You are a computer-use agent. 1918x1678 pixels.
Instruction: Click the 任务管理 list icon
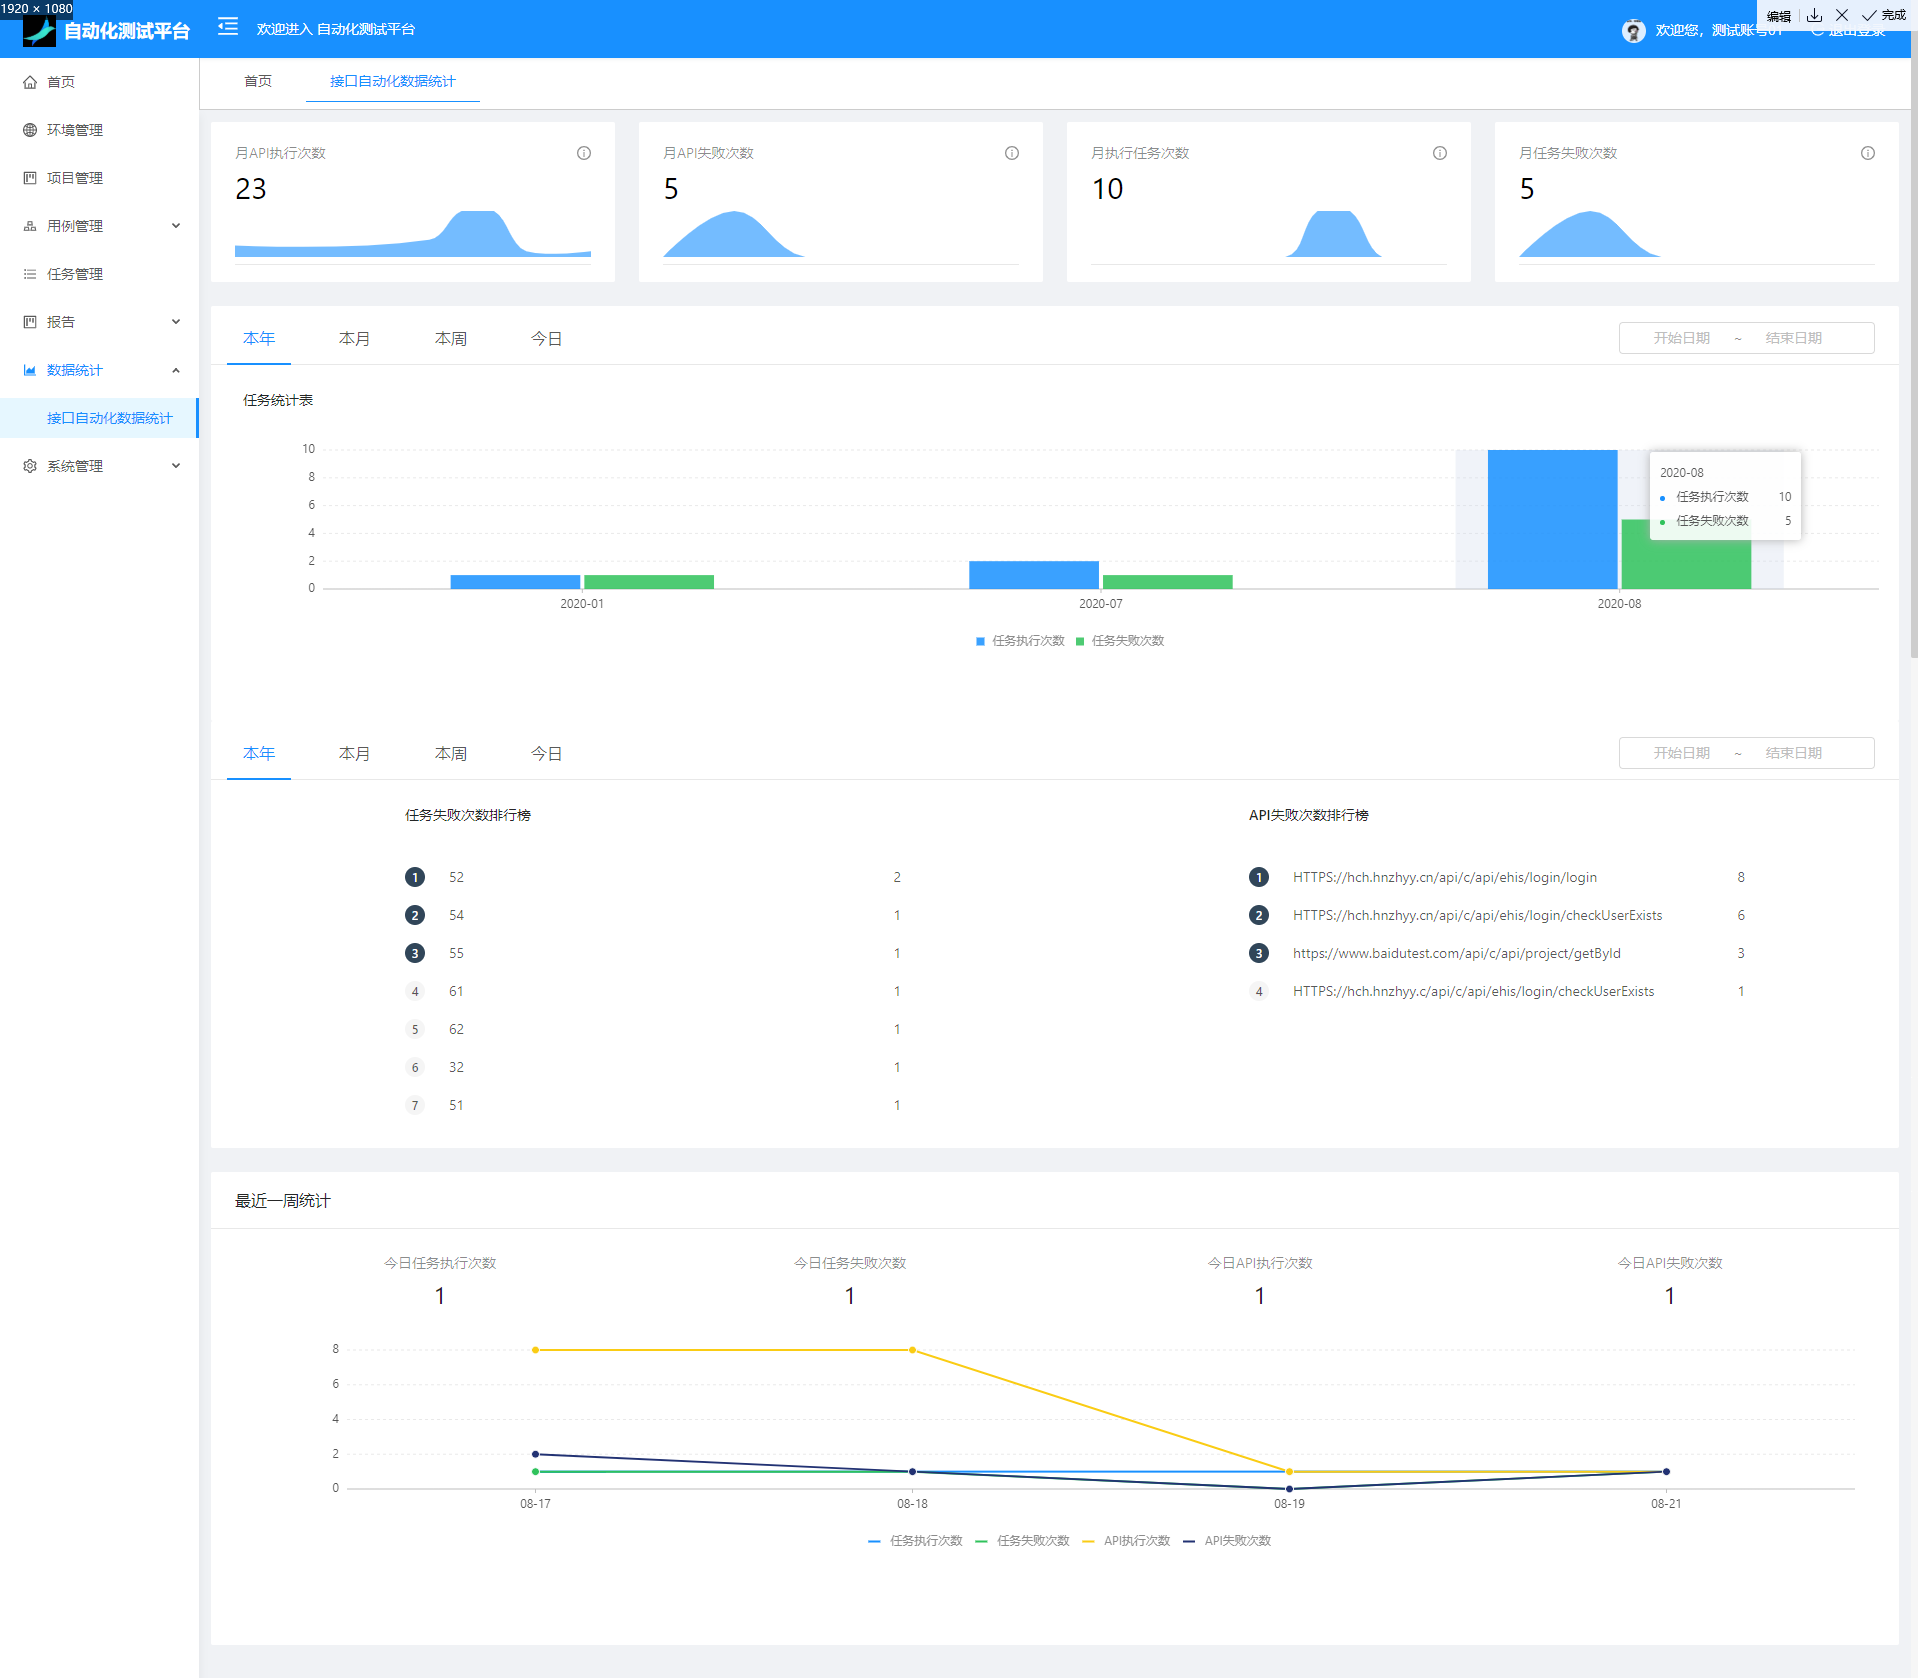pos(30,274)
